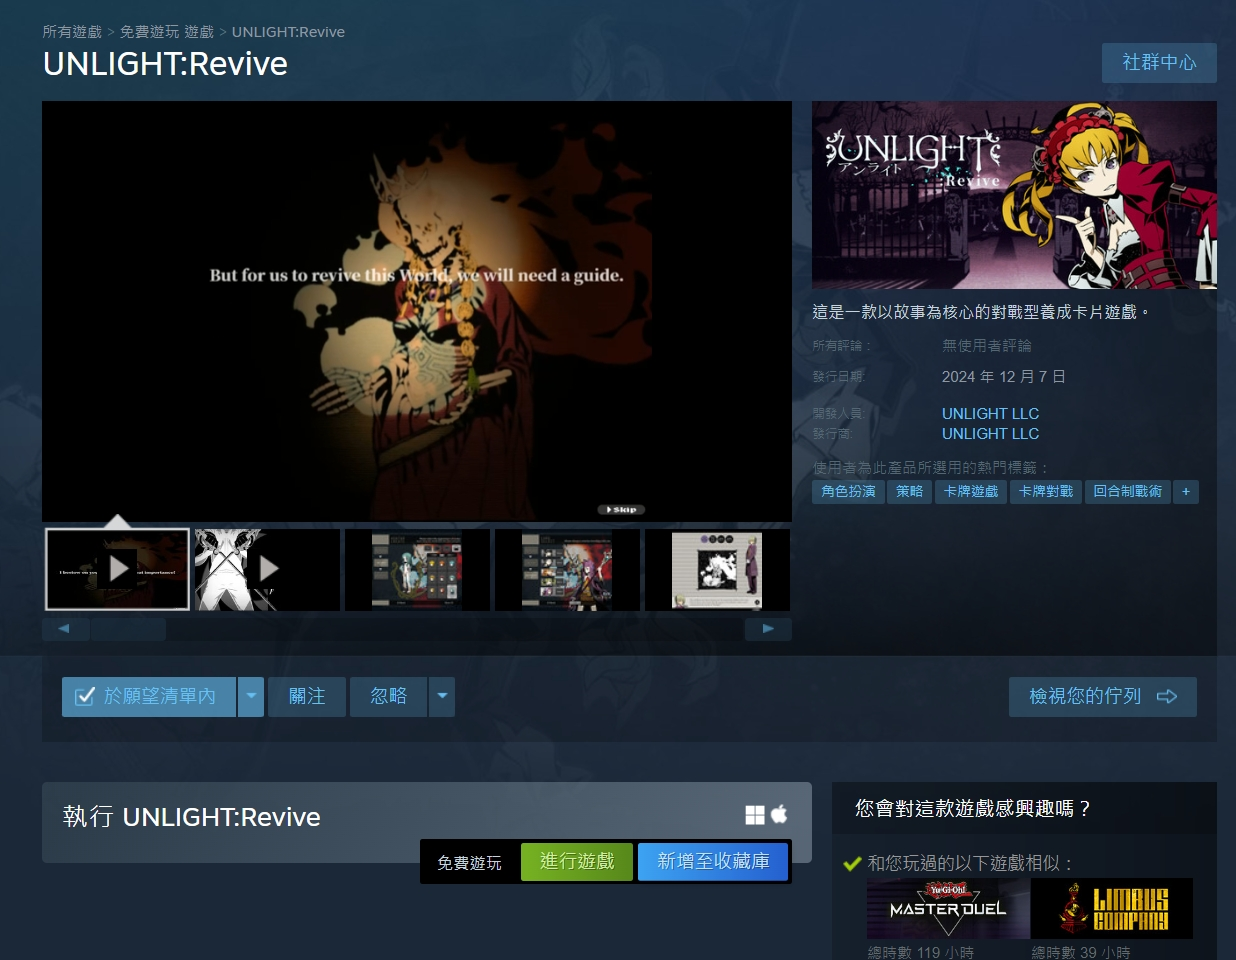The height and width of the screenshot is (960, 1236).
Task: Click UNLIGHT:Revive breadcrumb link
Action: pyautogui.click(x=288, y=32)
